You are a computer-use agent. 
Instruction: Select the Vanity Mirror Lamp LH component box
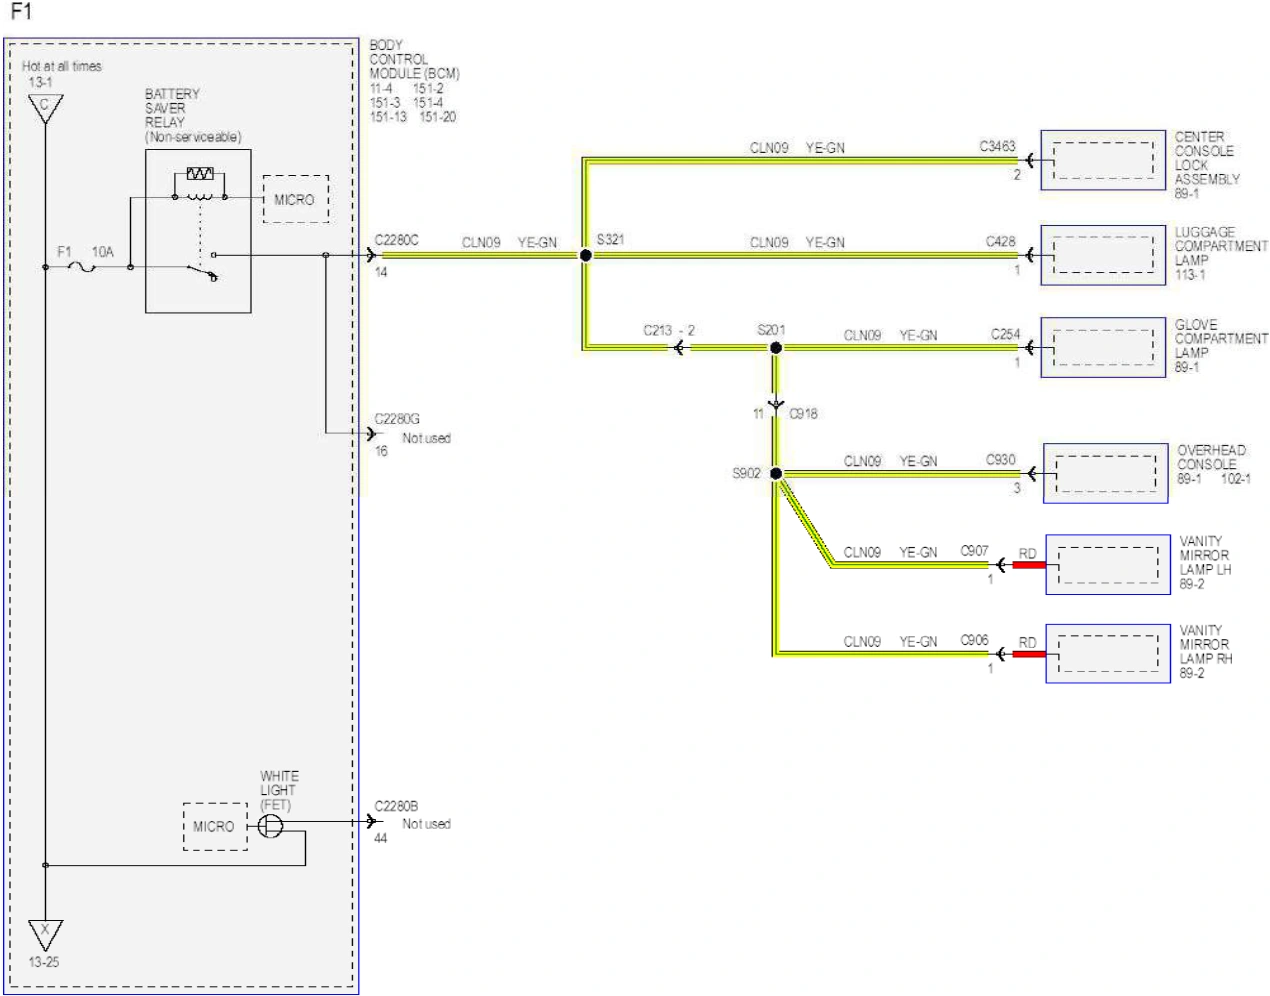(1108, 565)
